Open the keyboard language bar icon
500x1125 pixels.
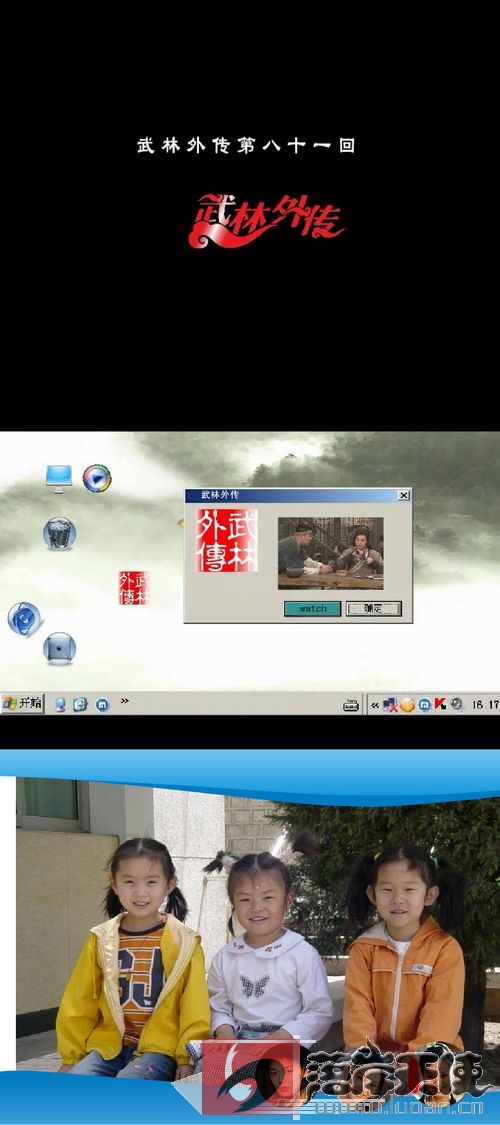[x=351, y=705]
